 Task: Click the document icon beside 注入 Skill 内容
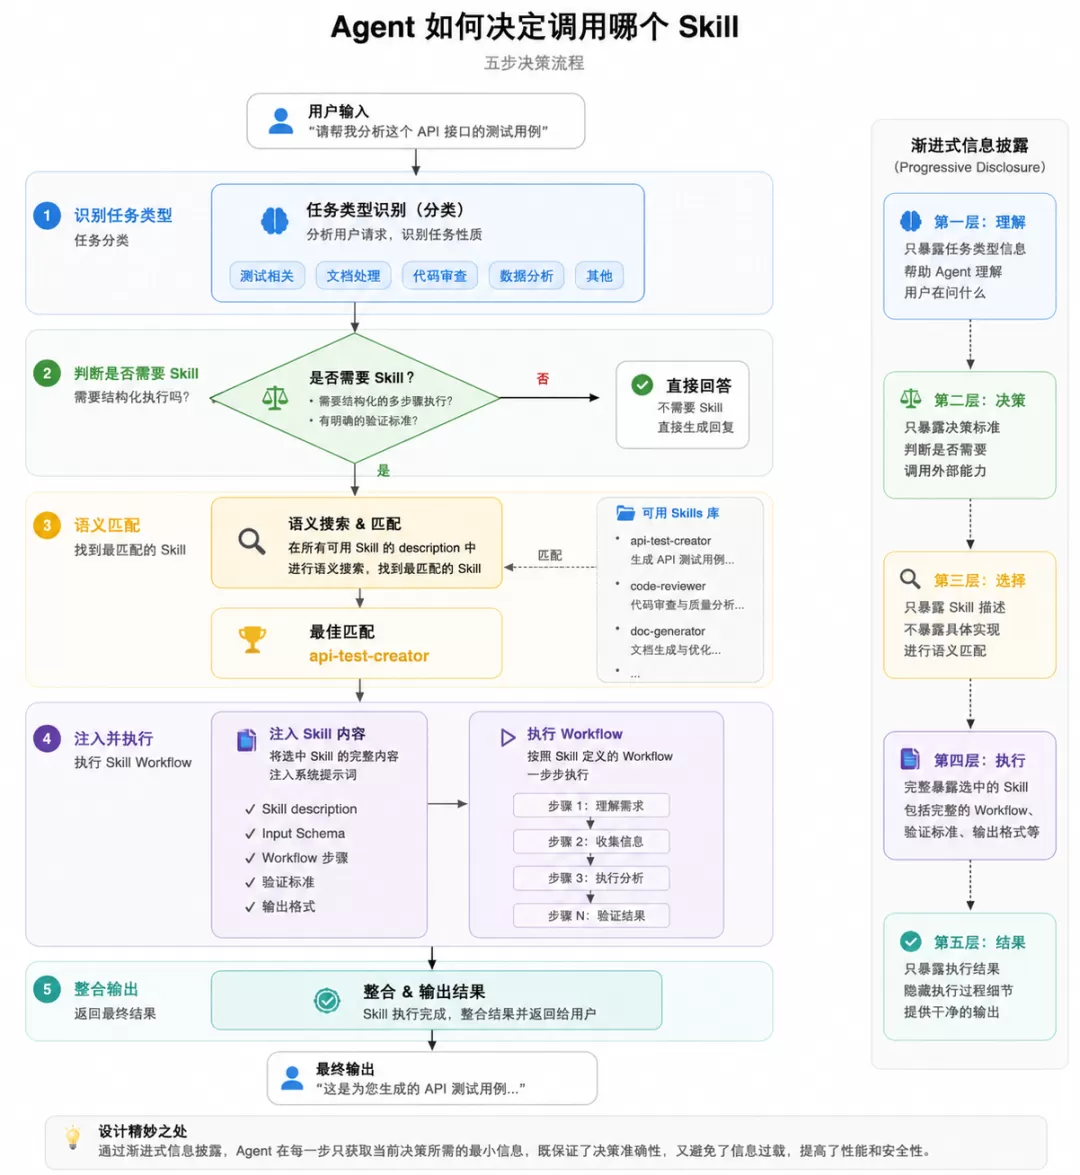(x=247, y=740)
